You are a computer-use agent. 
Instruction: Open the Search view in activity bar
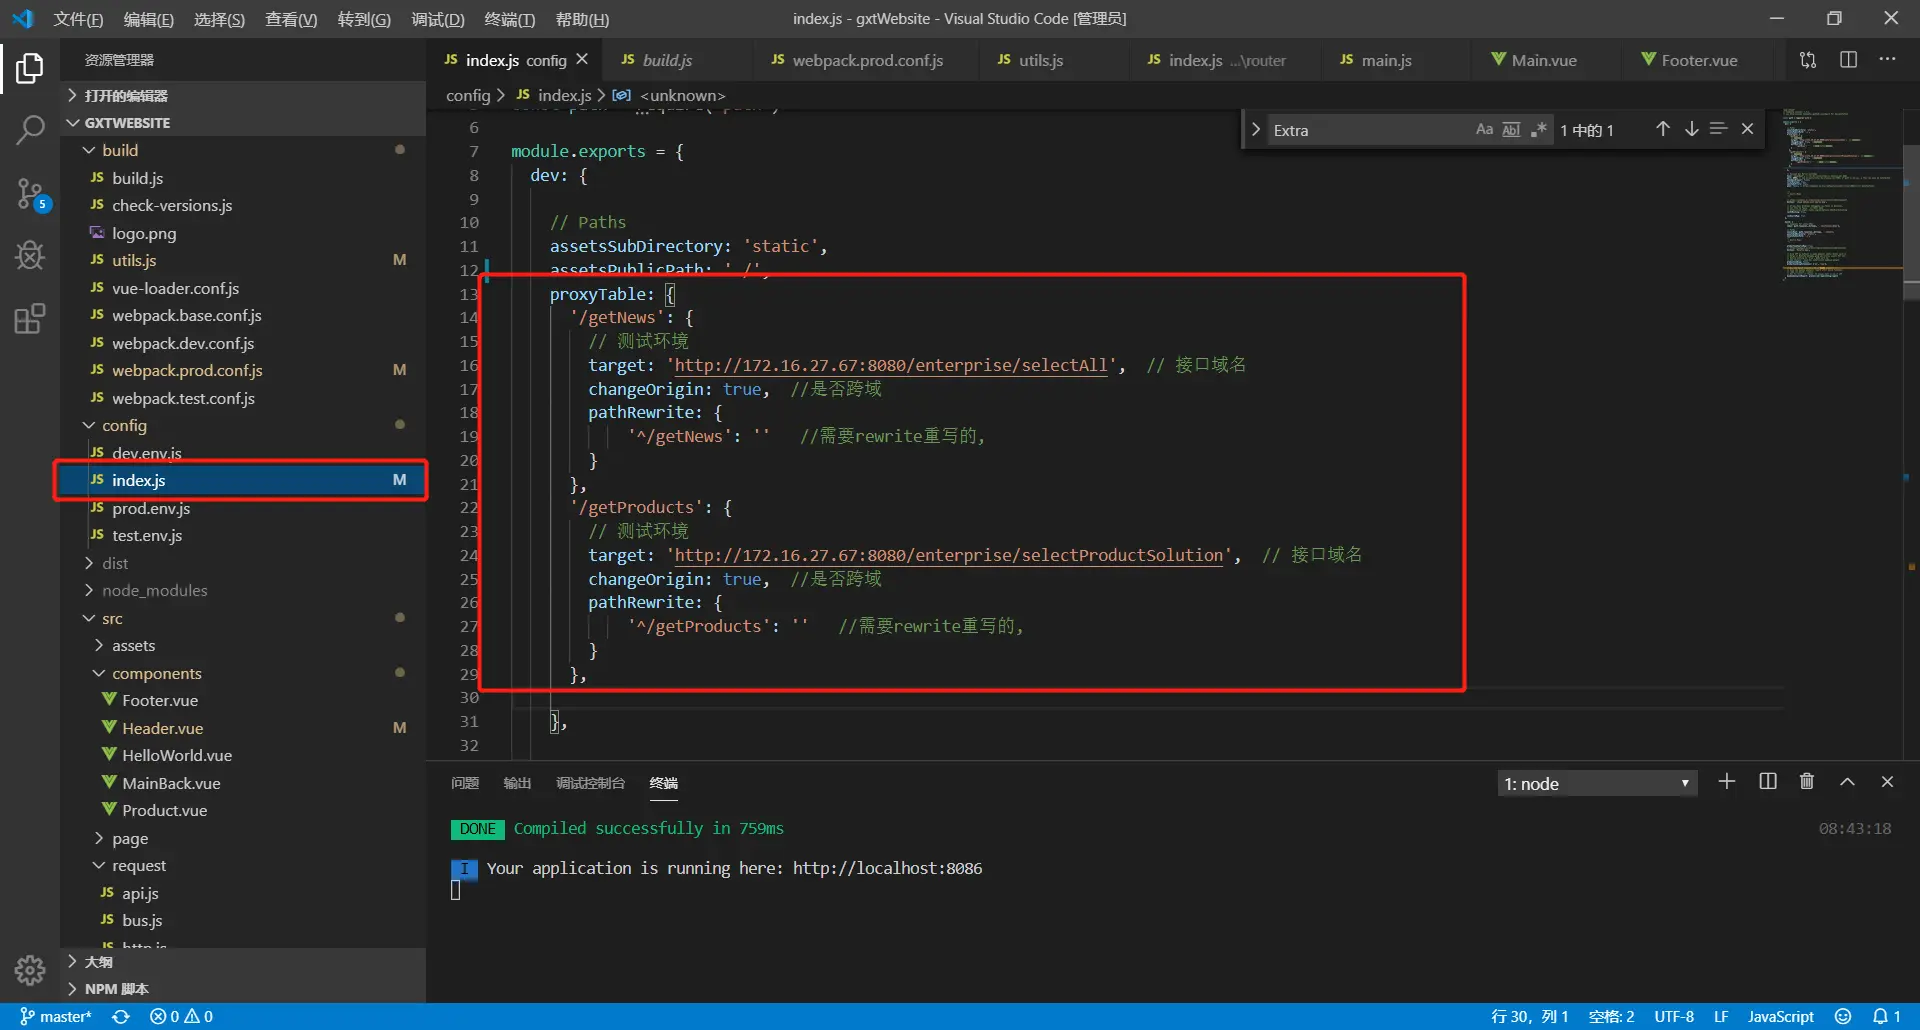pos(30,130)
